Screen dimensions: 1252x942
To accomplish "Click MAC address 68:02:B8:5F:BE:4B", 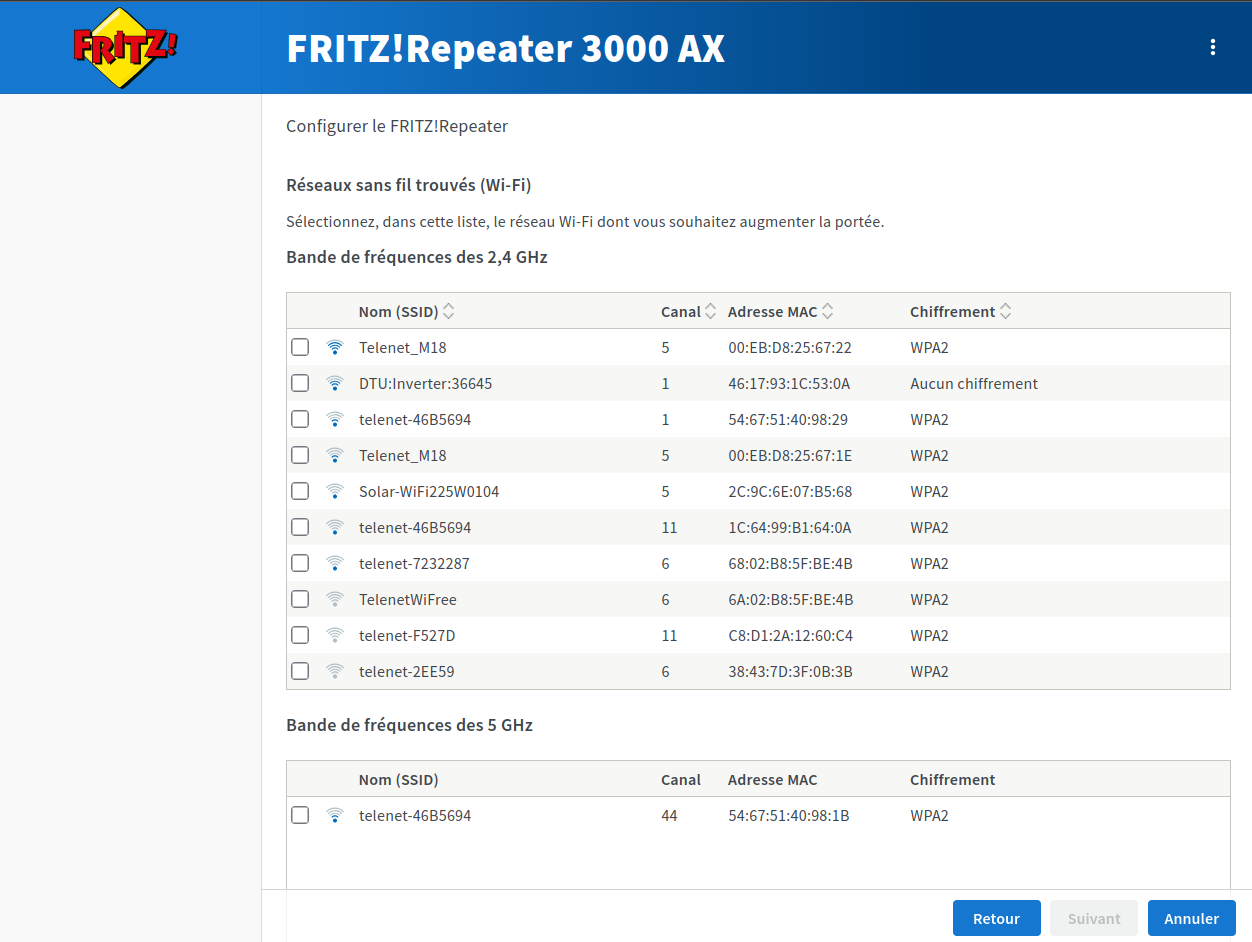I will point(790,564).
